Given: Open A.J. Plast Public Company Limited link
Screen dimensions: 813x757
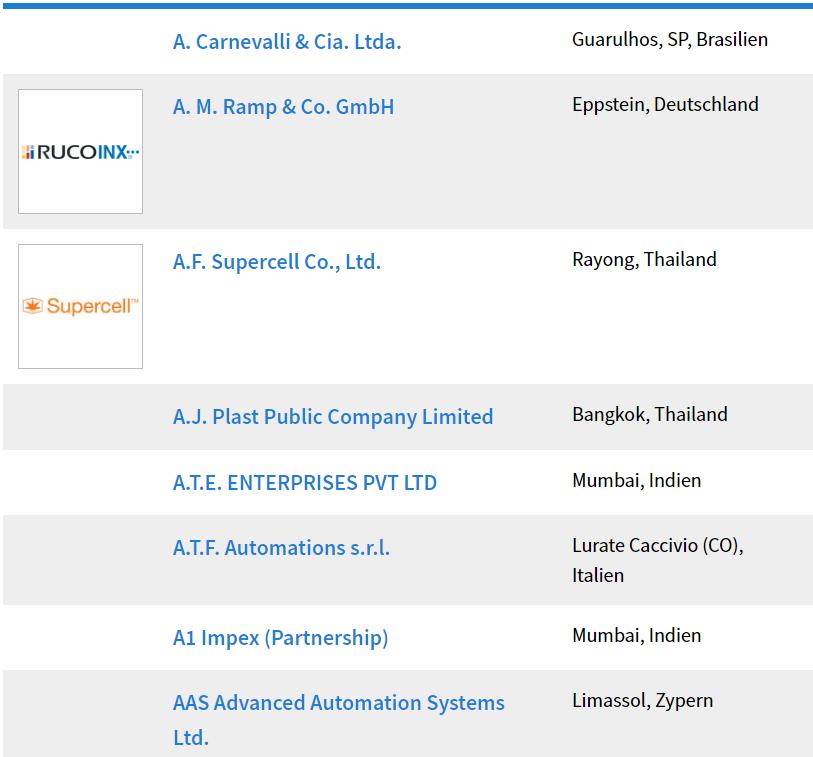Looking at the screenshot, I should tap(333, 417).
